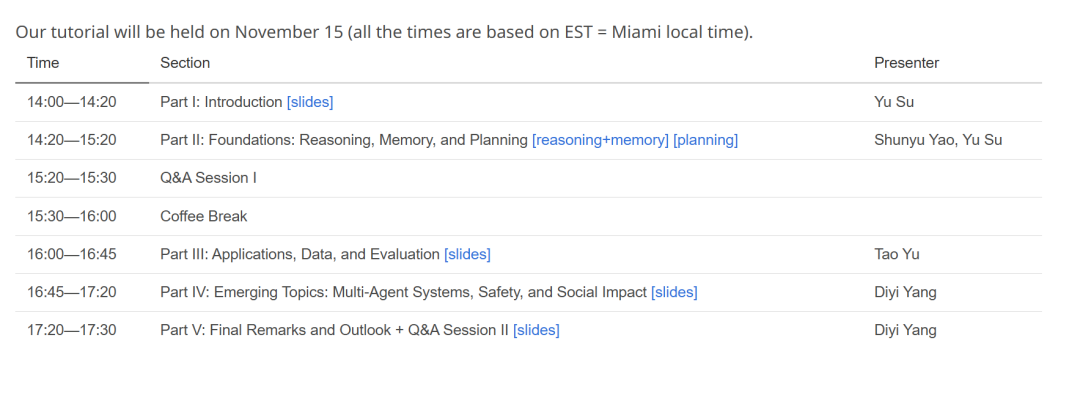Open the planning slides link
Image resolution: width=1080 pixels, height=395 pixels.
pyautogui.click(x=705, y=140)
